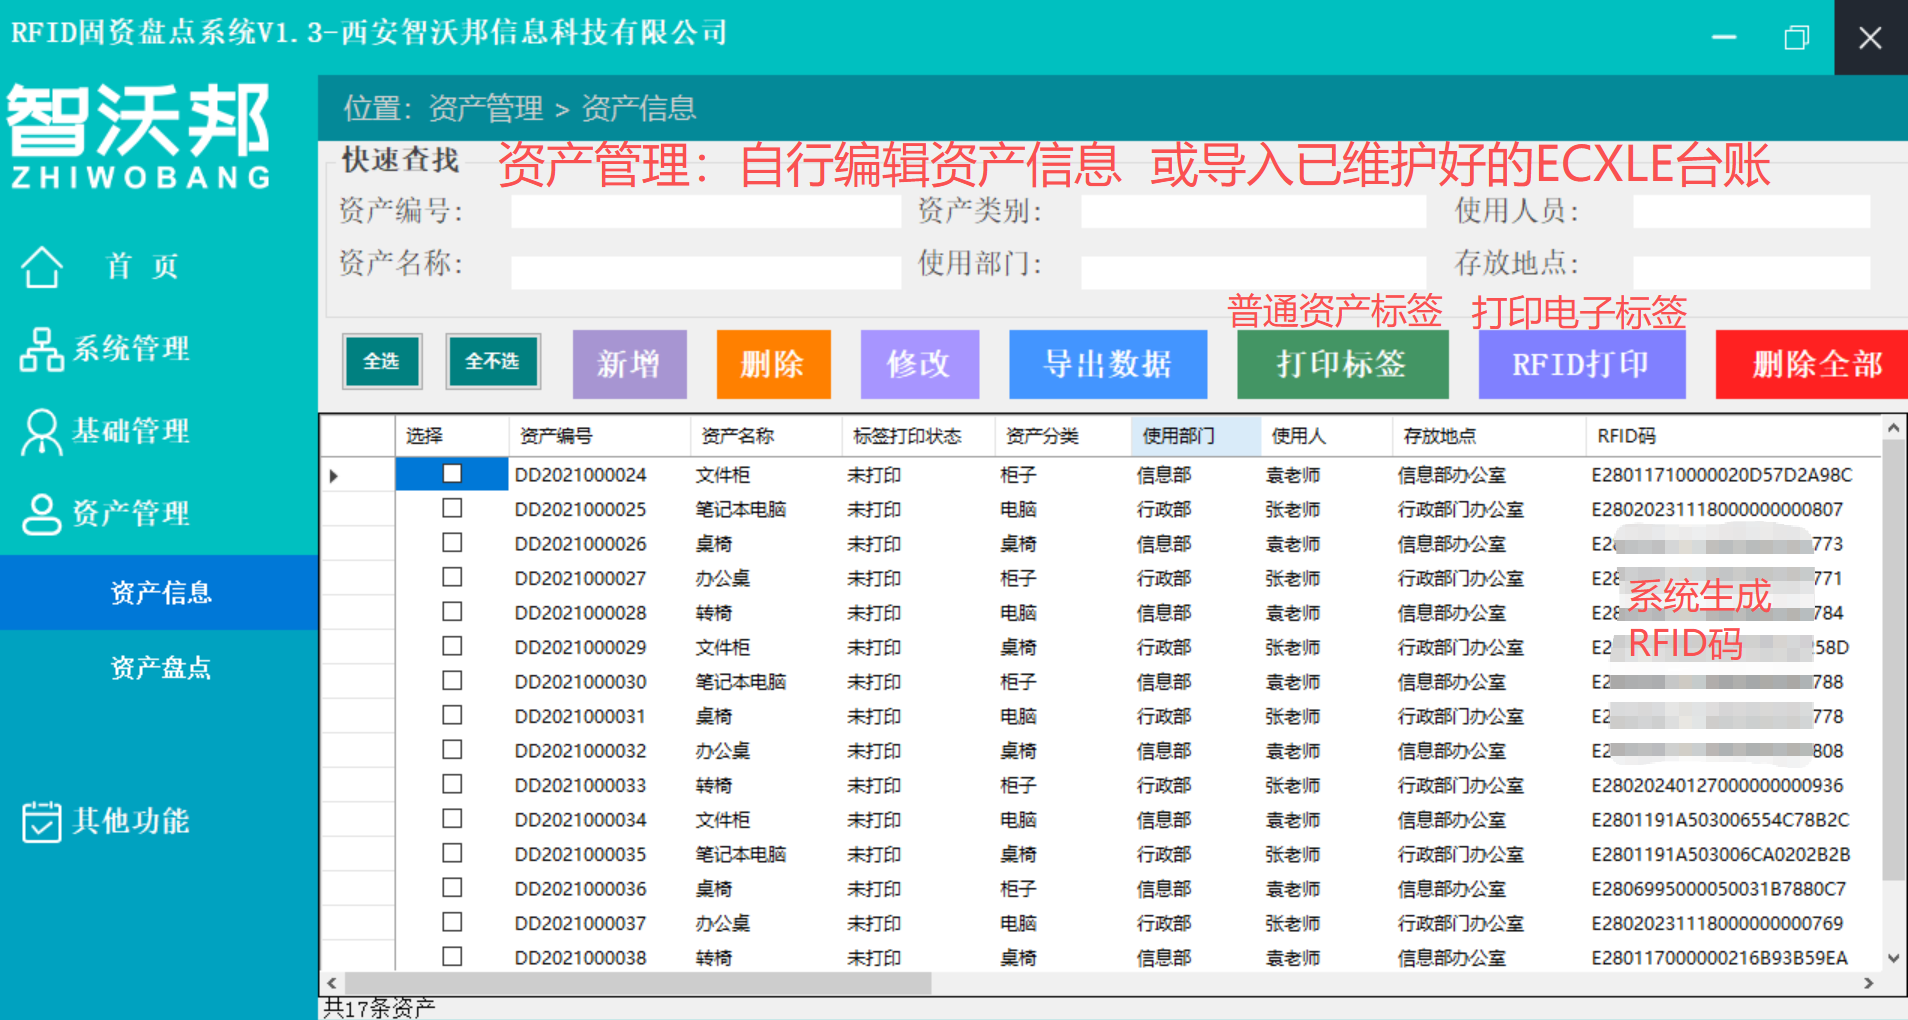
Task: Expand the 基础管理 menu
Action: pos(131,431)
